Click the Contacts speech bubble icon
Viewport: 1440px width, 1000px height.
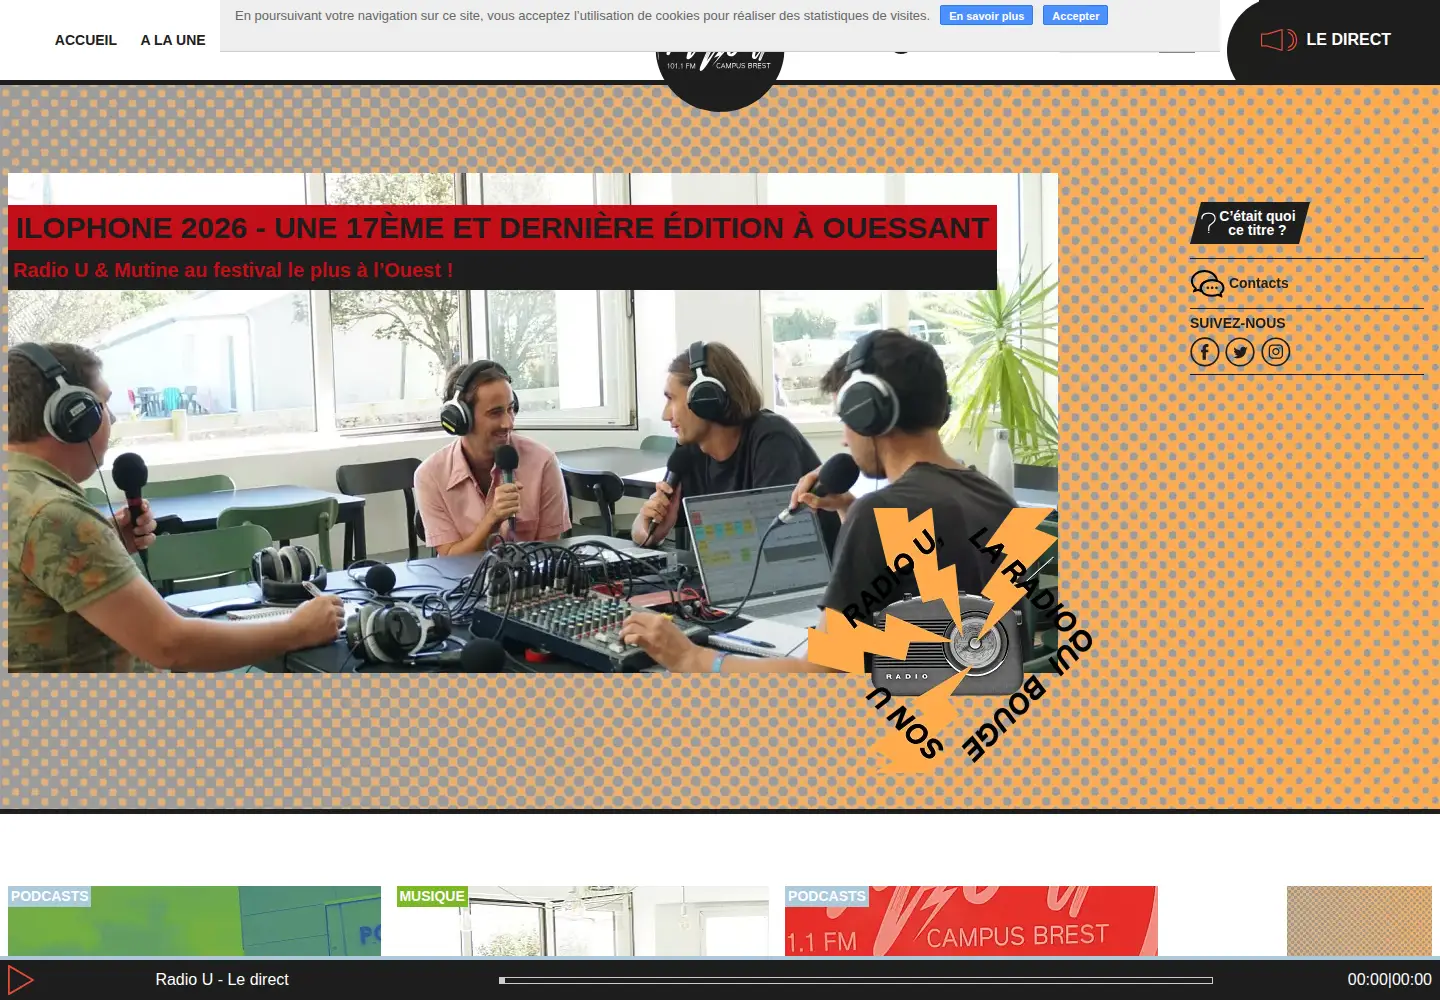click(x=1207, y=284)
